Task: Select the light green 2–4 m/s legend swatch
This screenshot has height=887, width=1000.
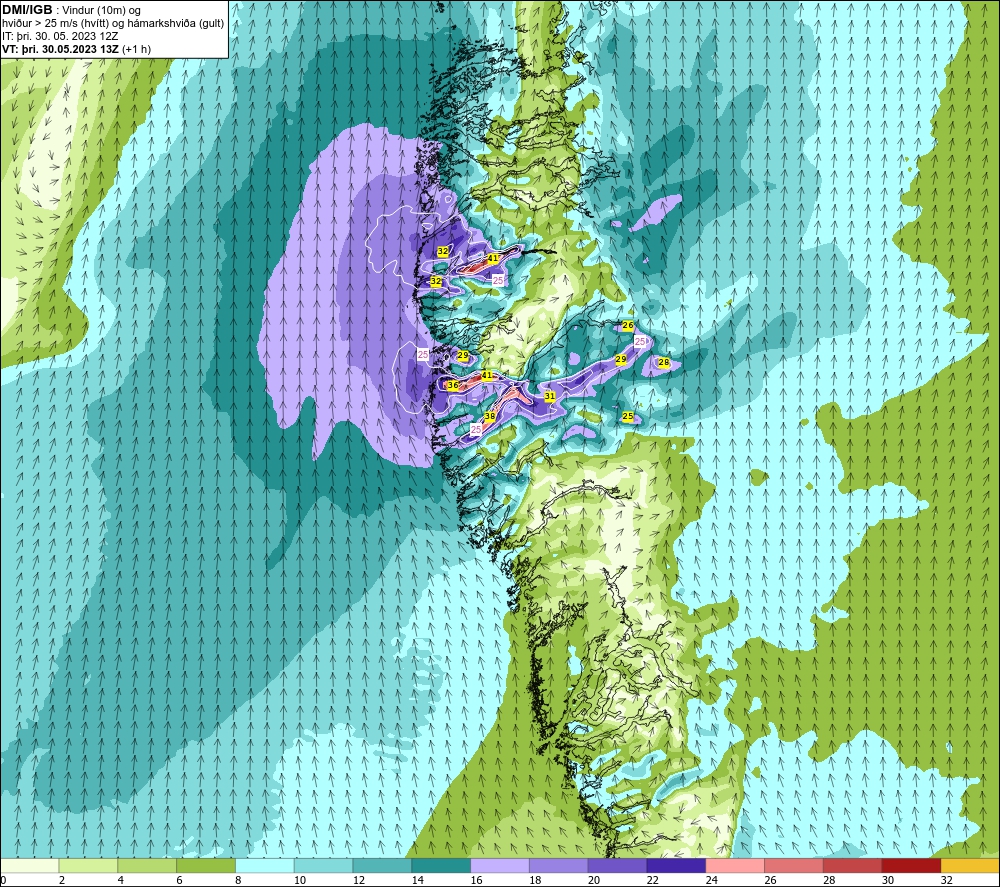Action: coord(88,865)
